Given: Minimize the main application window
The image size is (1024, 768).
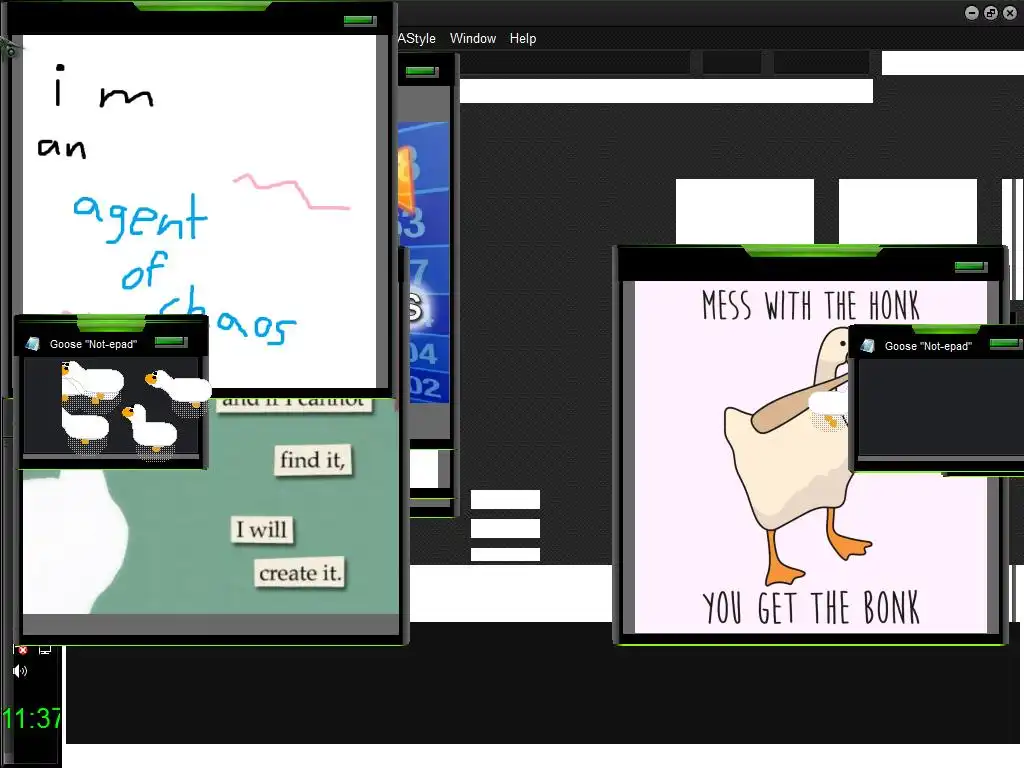Looking at the screenshot, I should (972, 13).
